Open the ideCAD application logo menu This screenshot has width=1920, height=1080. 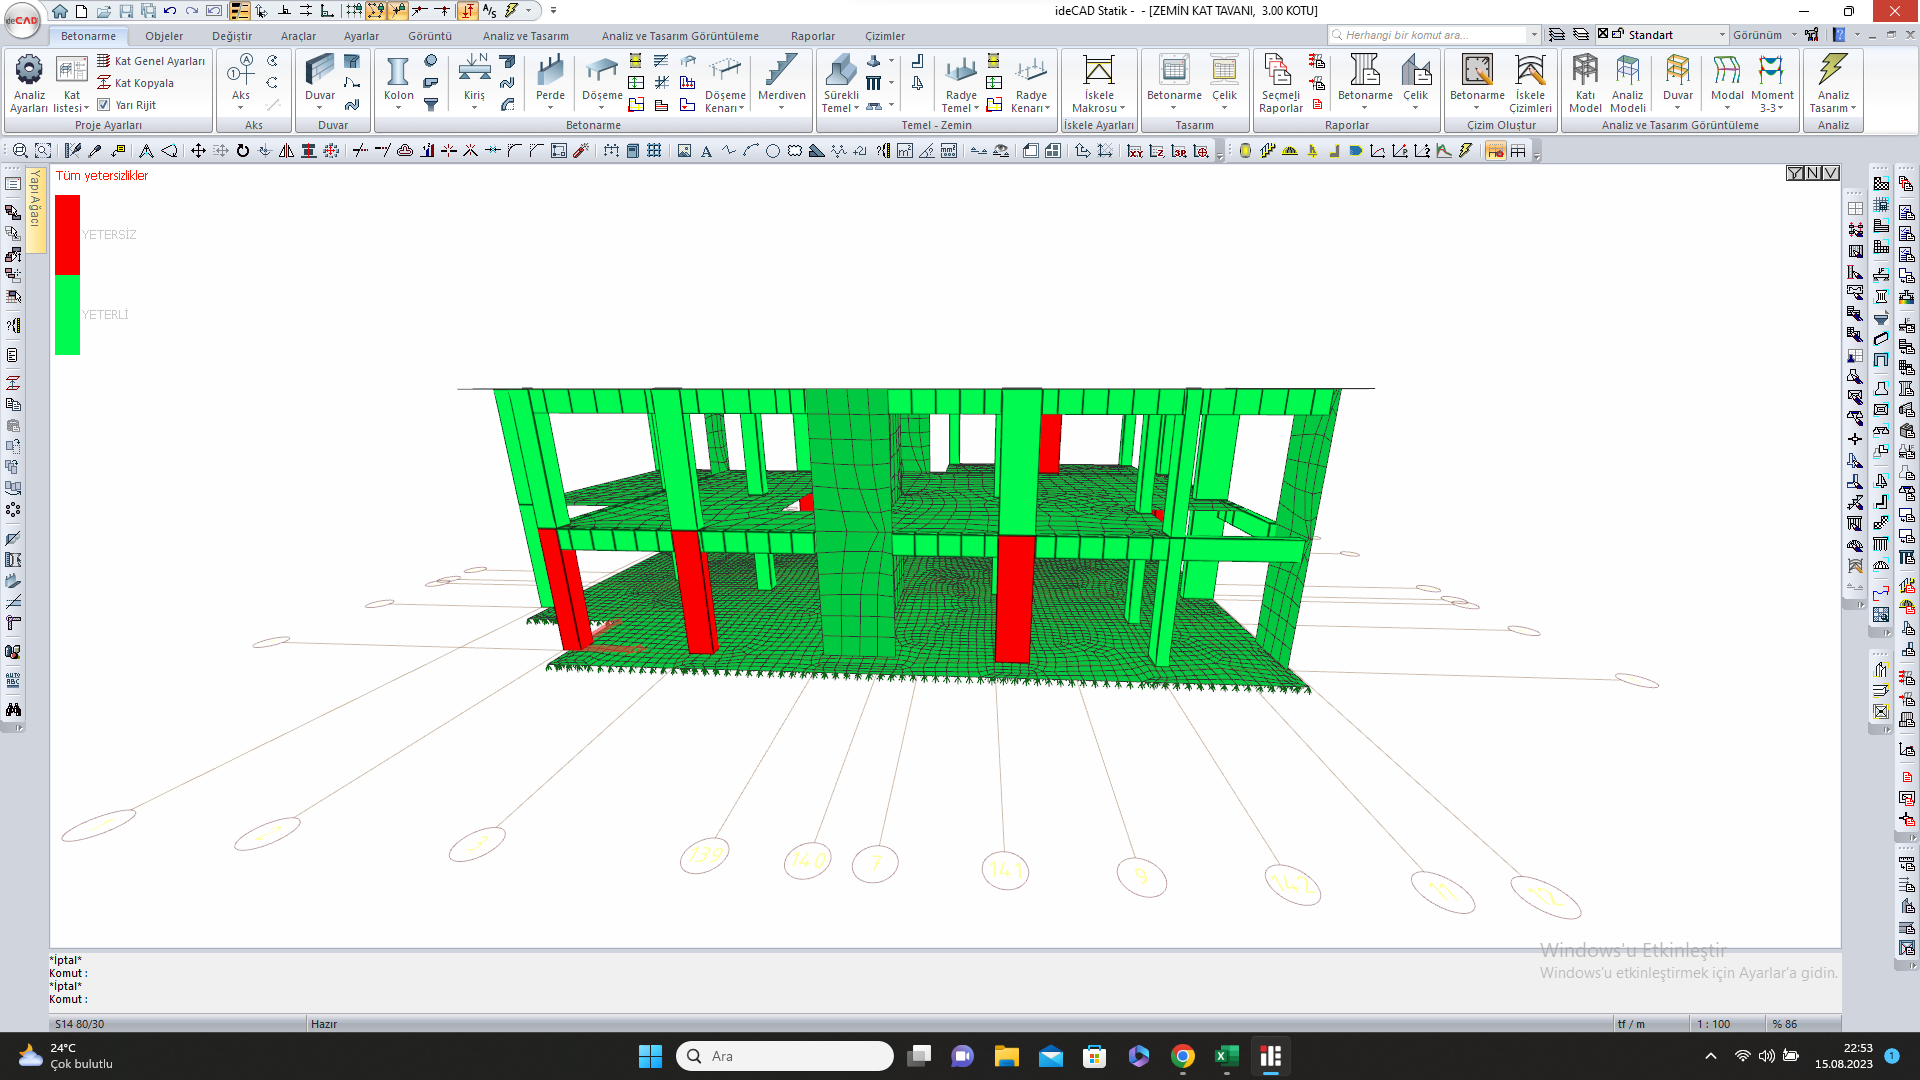click(x=21, y=19)
